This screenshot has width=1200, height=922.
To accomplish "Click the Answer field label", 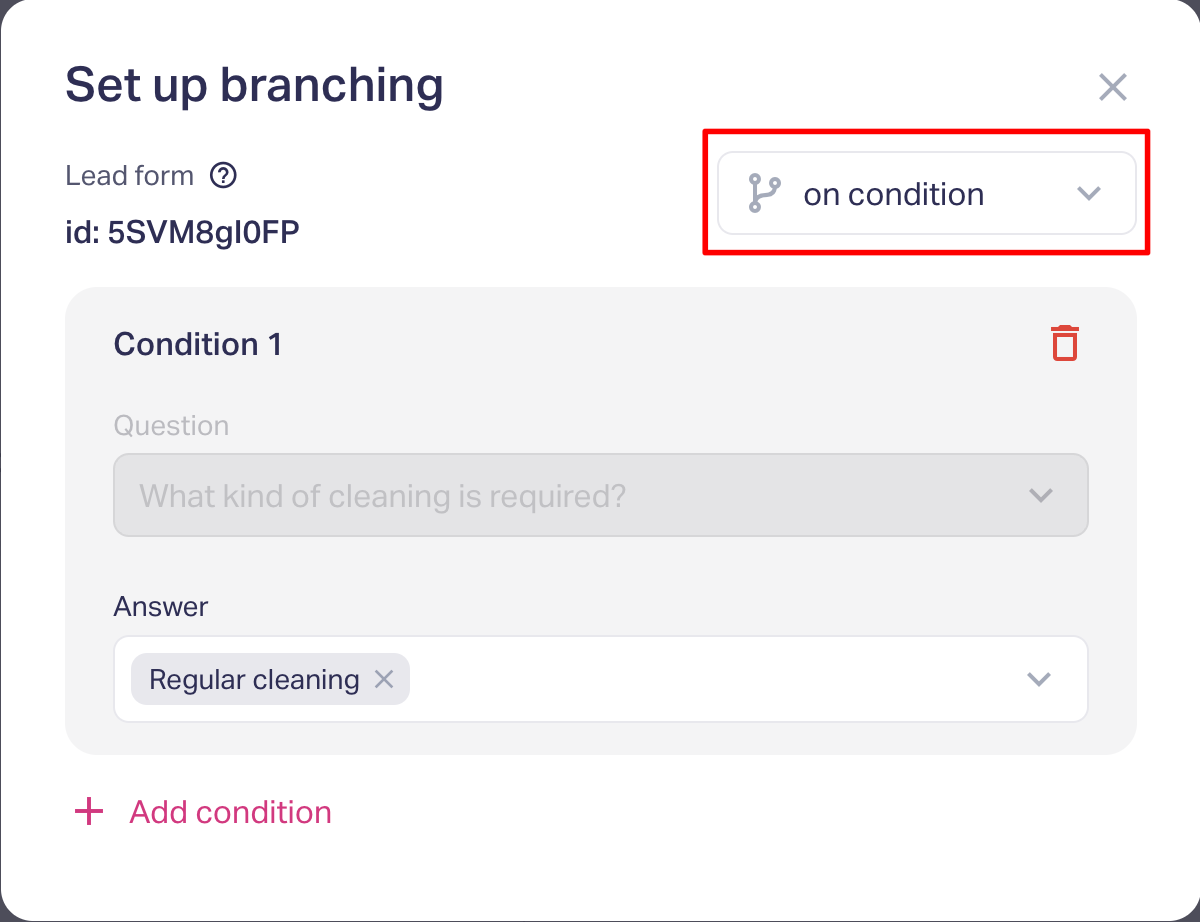I will tap(161, 606).
